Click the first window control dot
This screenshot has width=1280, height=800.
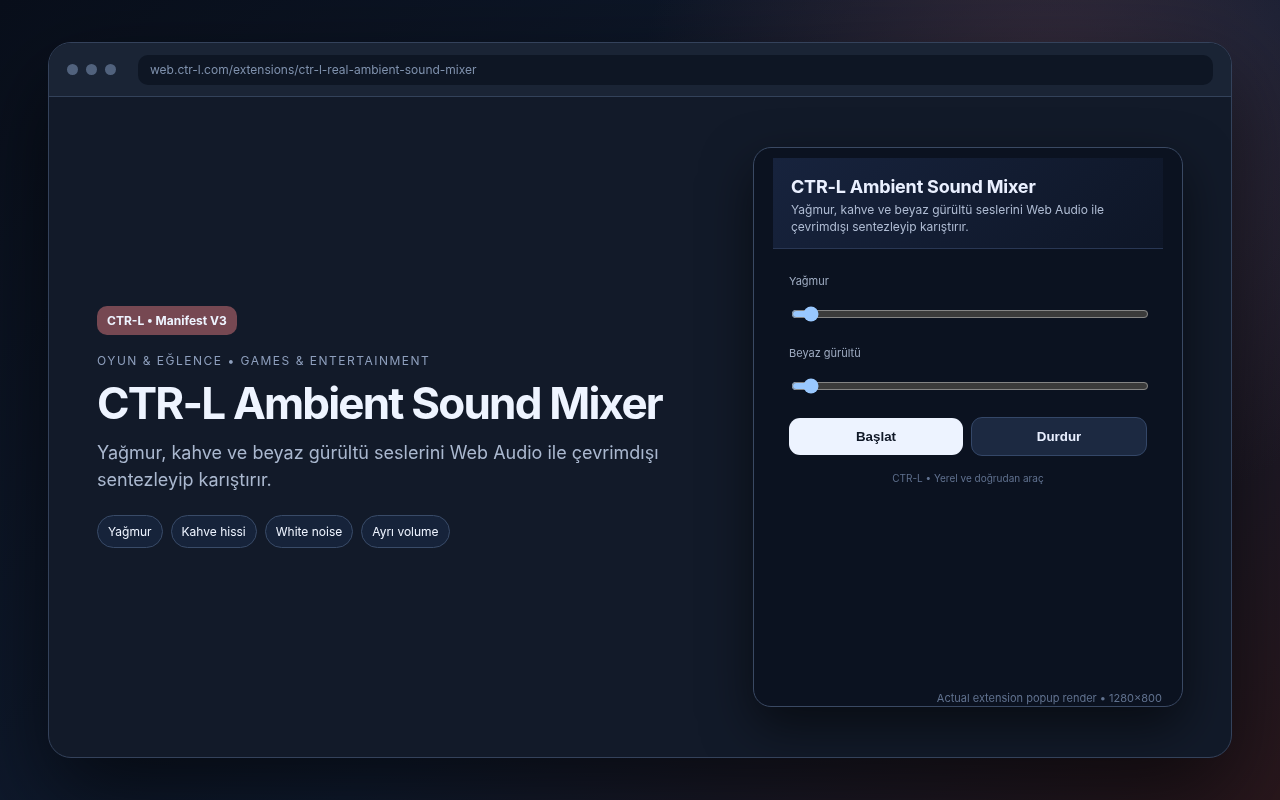point(72,70)
